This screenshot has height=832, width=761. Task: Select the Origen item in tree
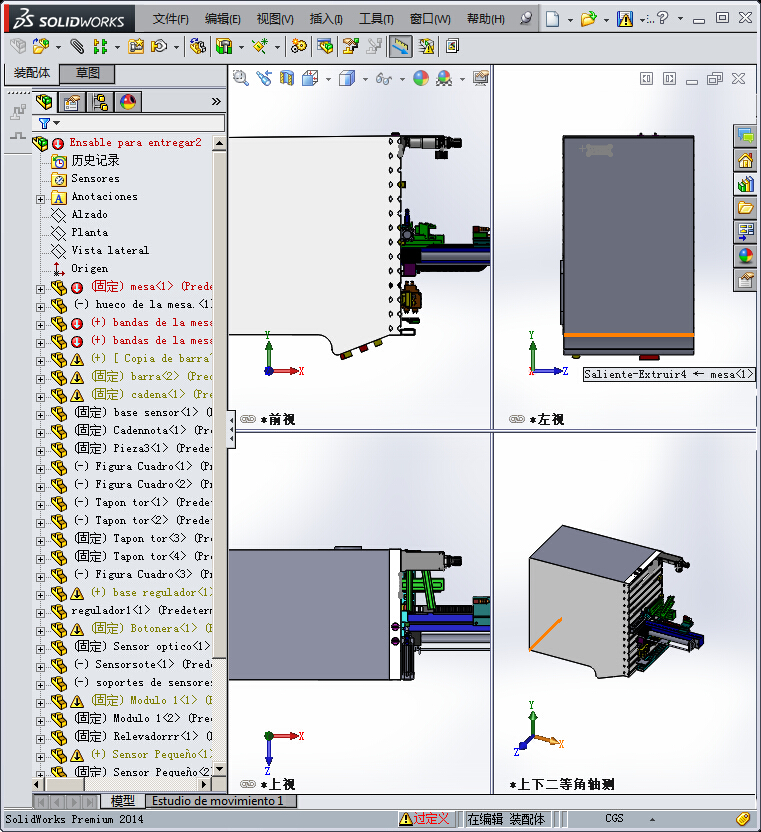[x=89, y=268]
